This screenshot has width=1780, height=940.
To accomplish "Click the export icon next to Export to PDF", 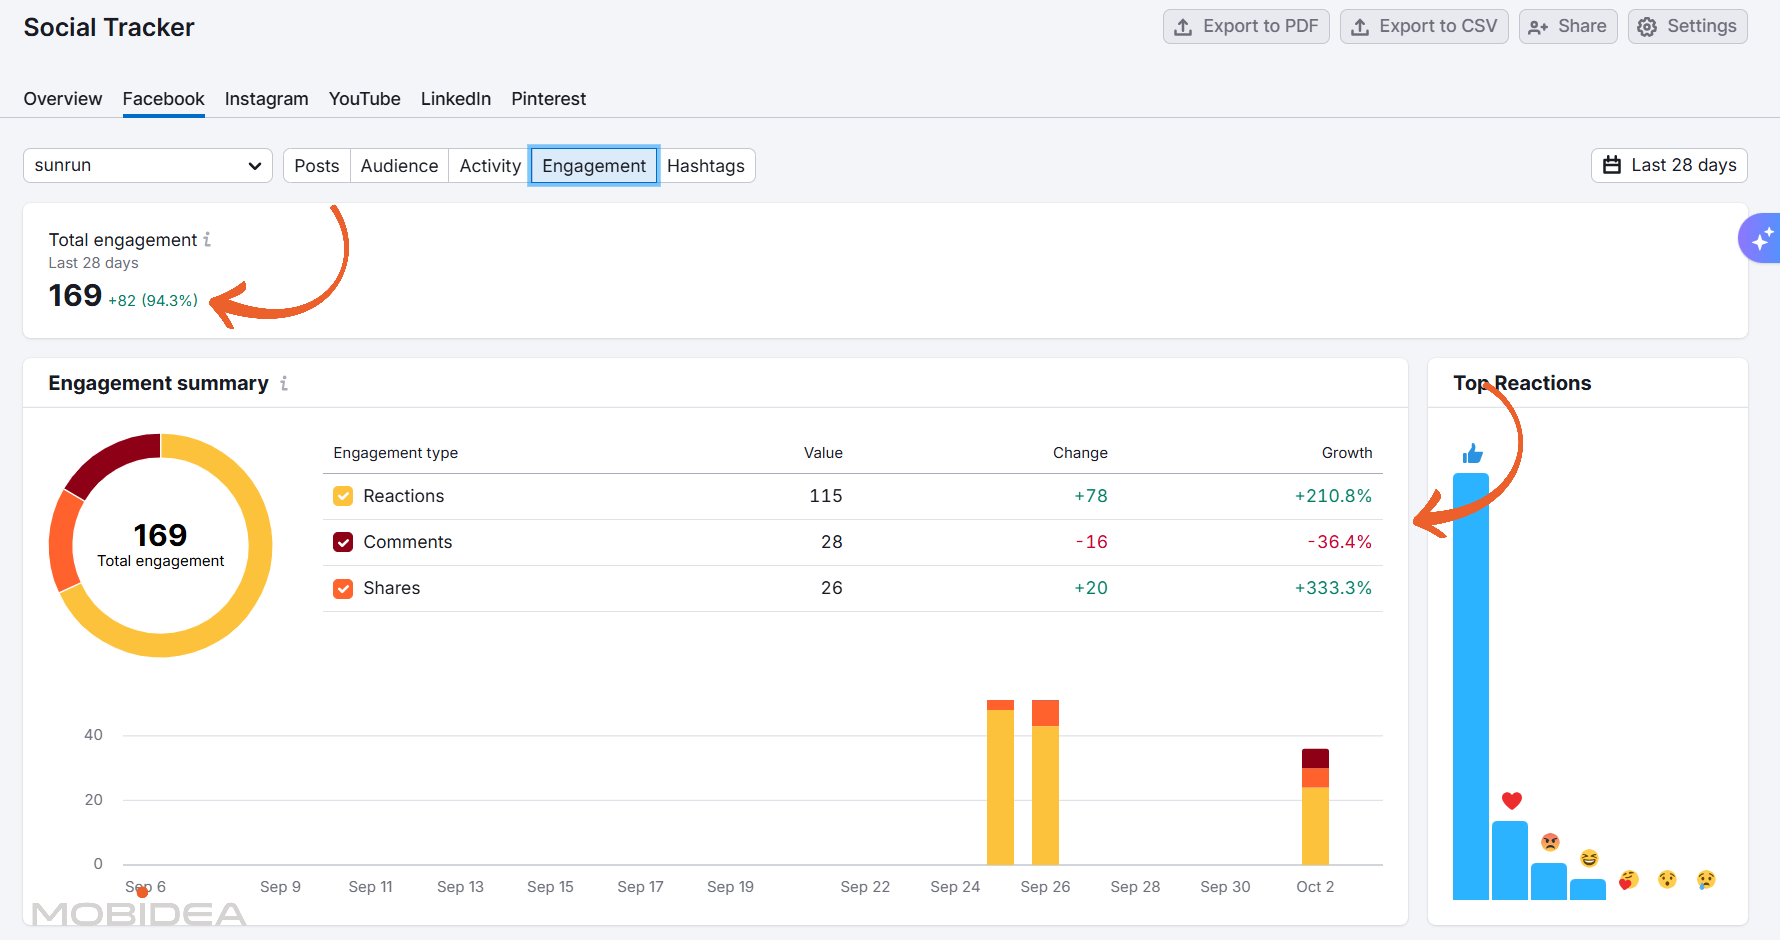I will [1182, 26].
